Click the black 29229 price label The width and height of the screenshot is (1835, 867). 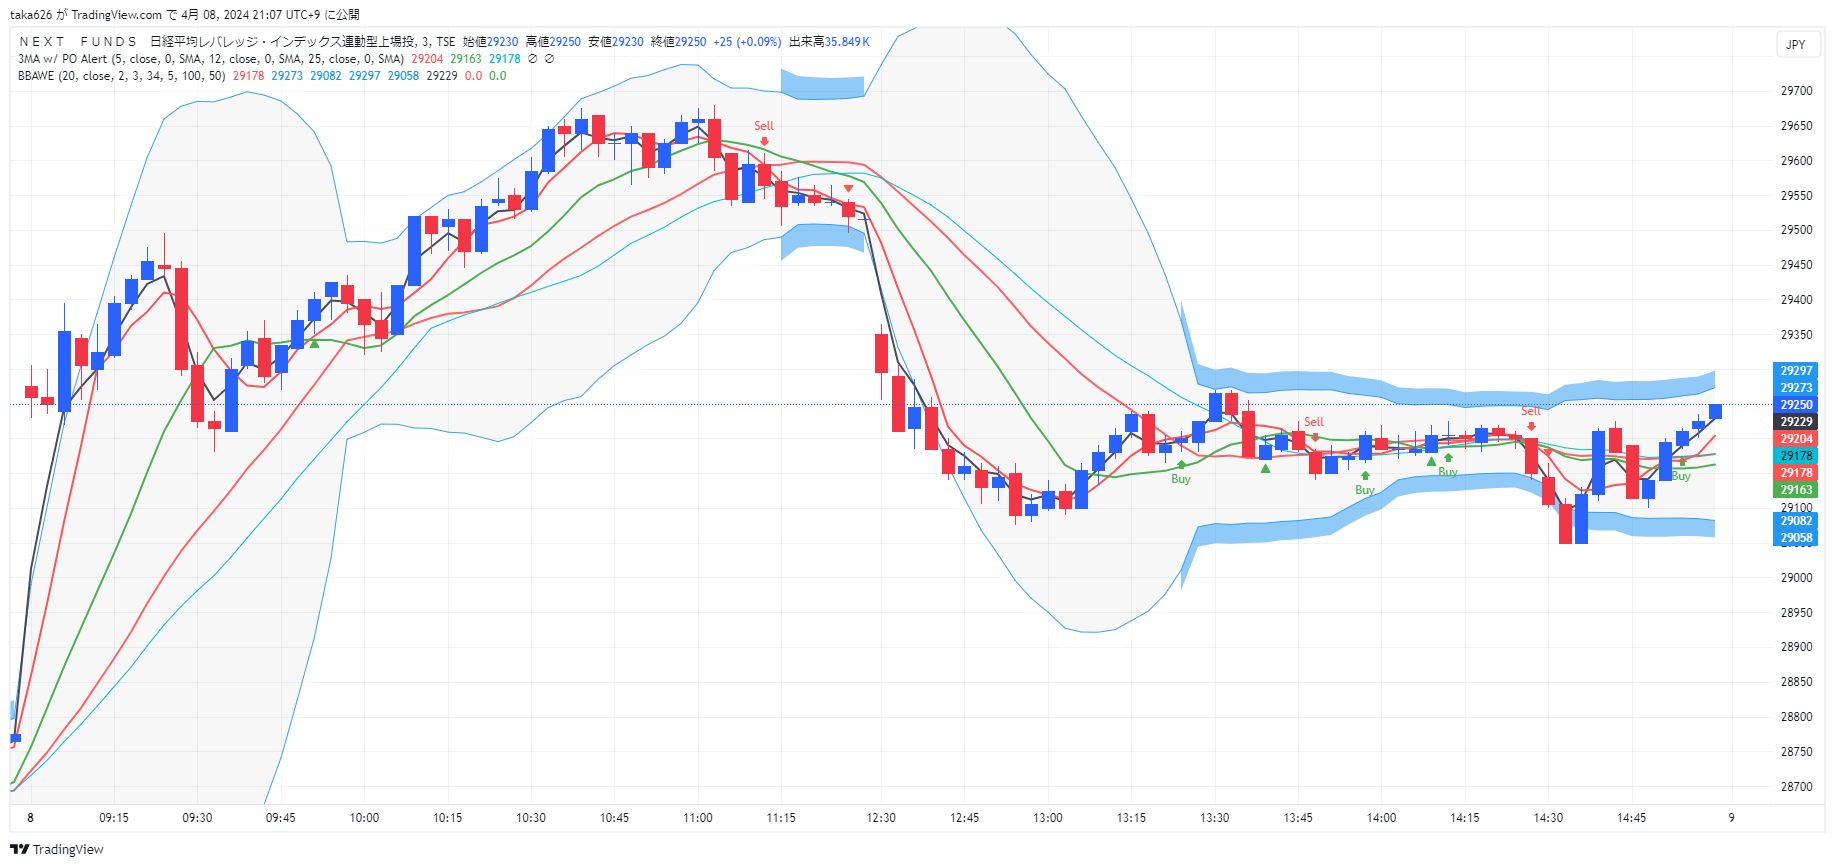point(1796,422)
